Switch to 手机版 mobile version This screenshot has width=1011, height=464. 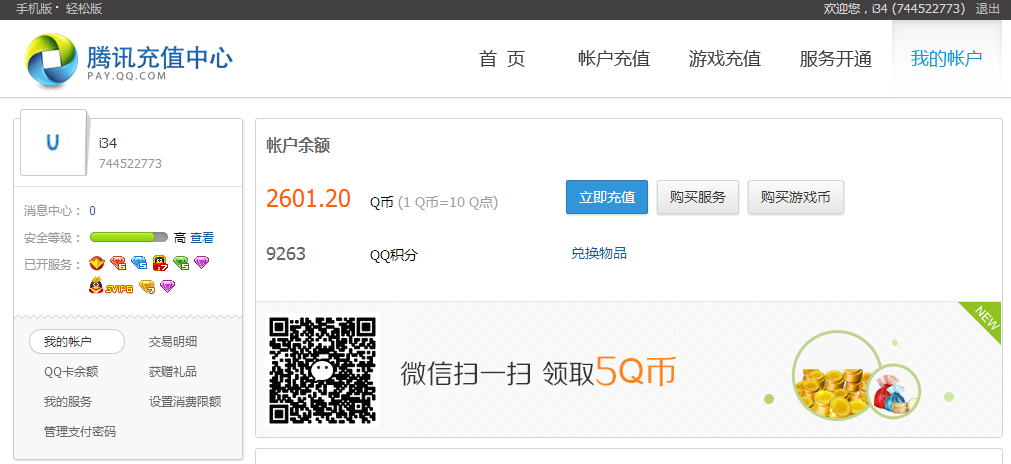pos(34,9)
